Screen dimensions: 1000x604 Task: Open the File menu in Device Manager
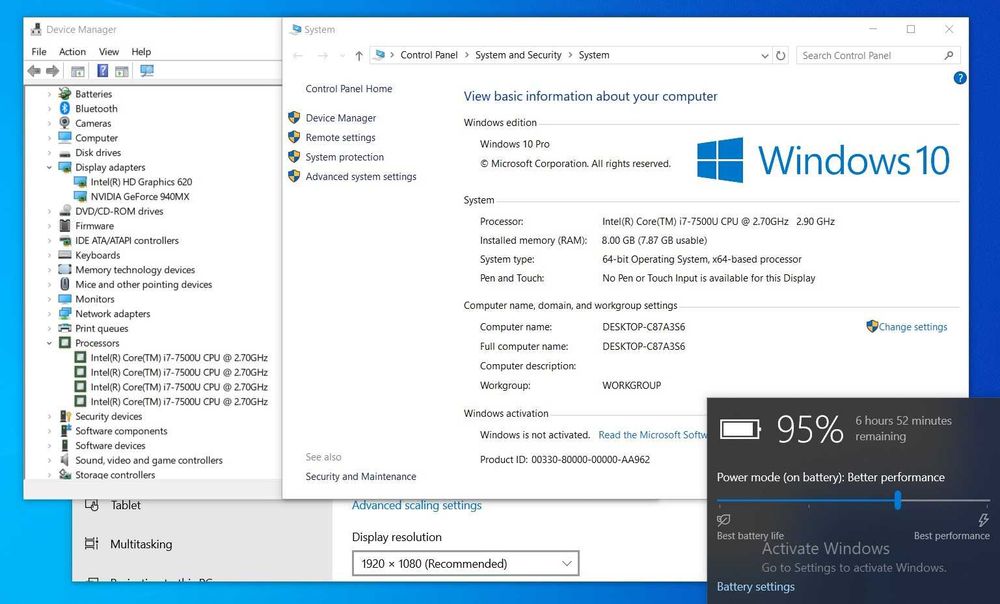[39, 52]
